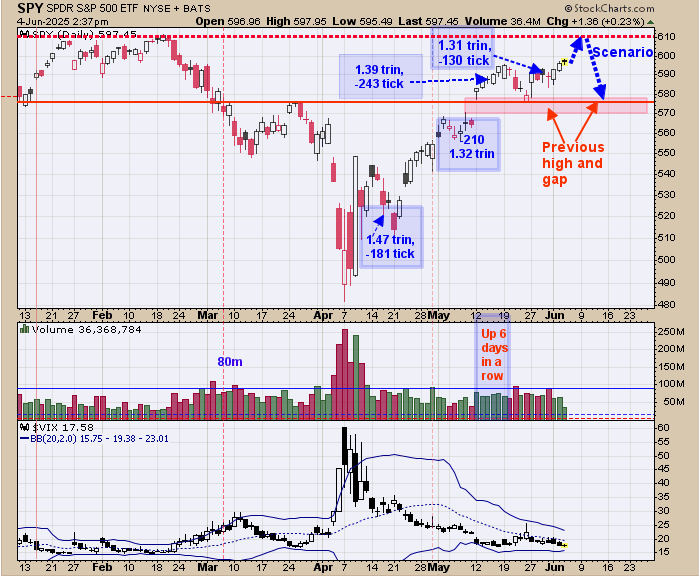Click the 'Up 6 days in a row' note
This screenshot has width=699, height=577.
coord(494,354)
